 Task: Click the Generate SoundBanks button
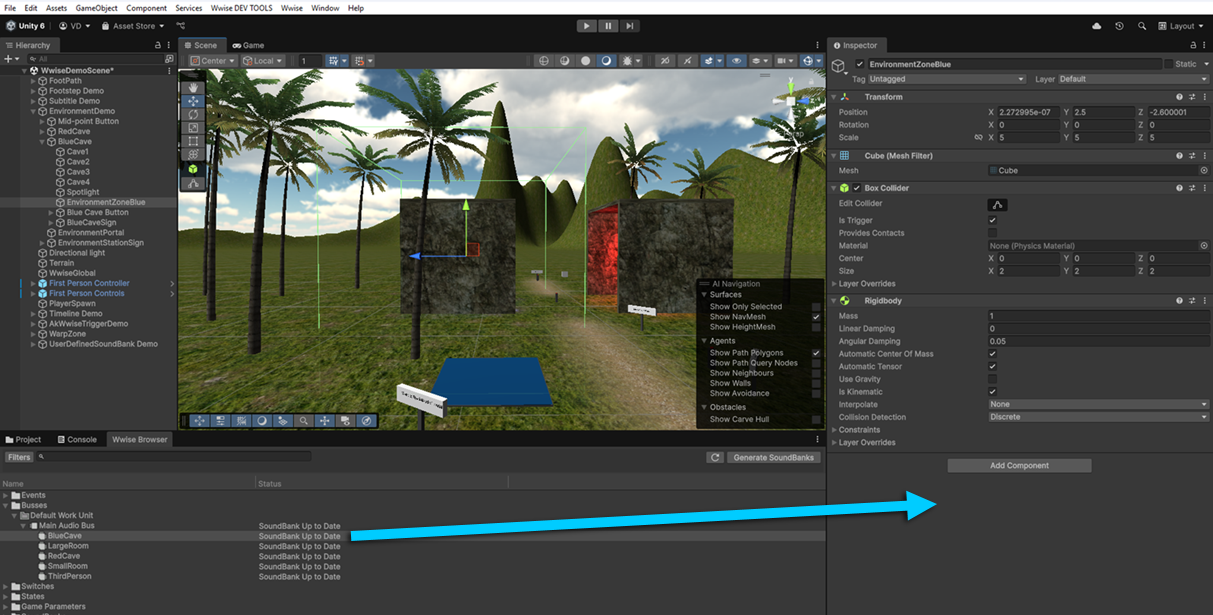(775, 457)
